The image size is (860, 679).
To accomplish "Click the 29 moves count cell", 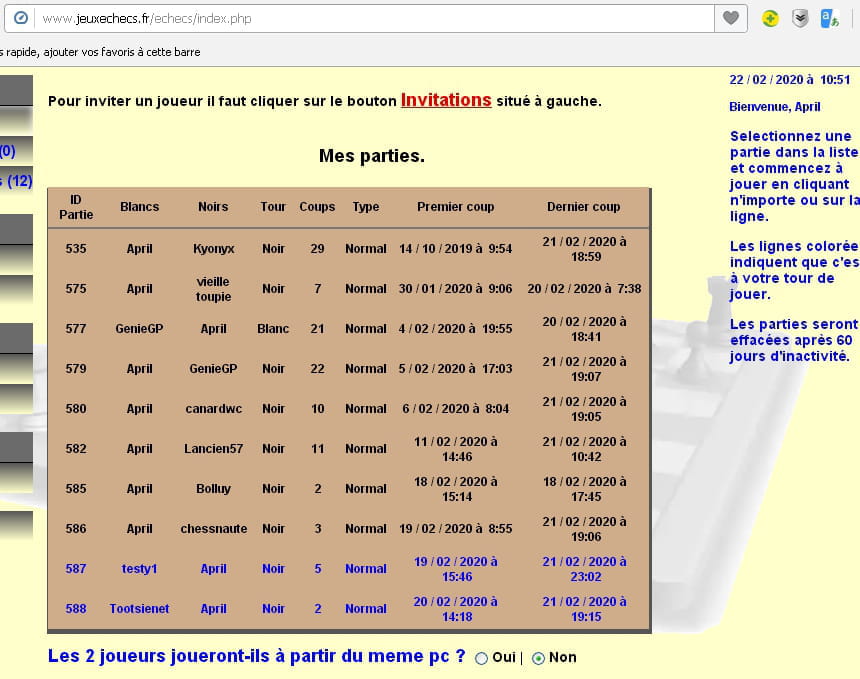I will 317,249.
